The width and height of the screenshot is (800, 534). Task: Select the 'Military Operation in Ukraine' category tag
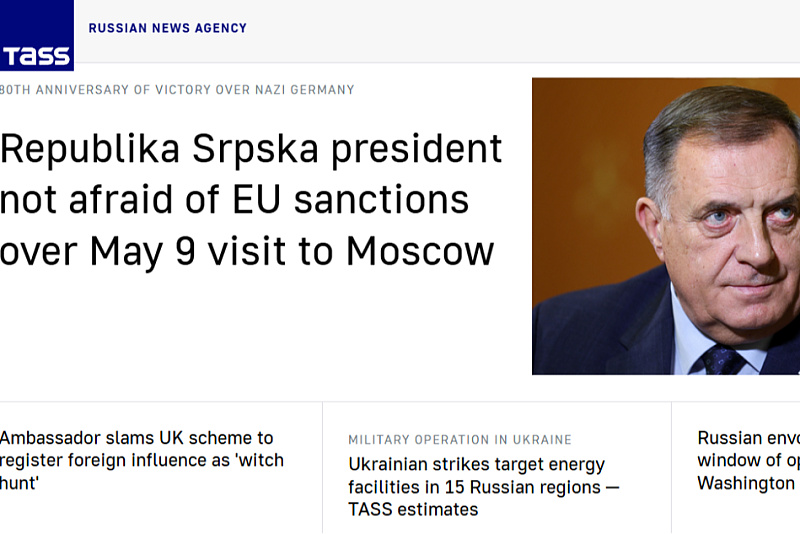(x=460, y=440)
